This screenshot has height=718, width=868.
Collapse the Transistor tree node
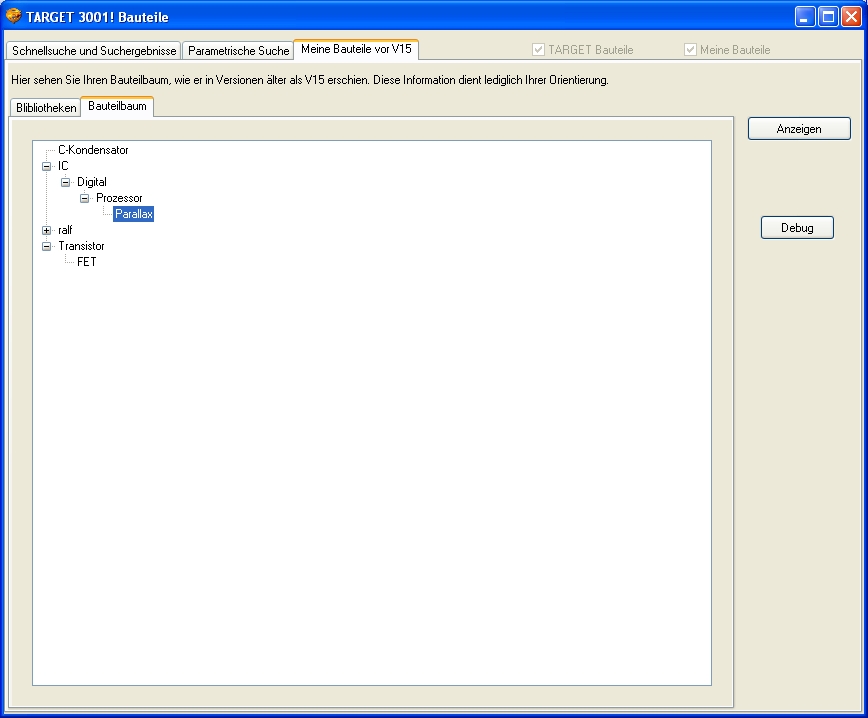(x=46, y=246)
